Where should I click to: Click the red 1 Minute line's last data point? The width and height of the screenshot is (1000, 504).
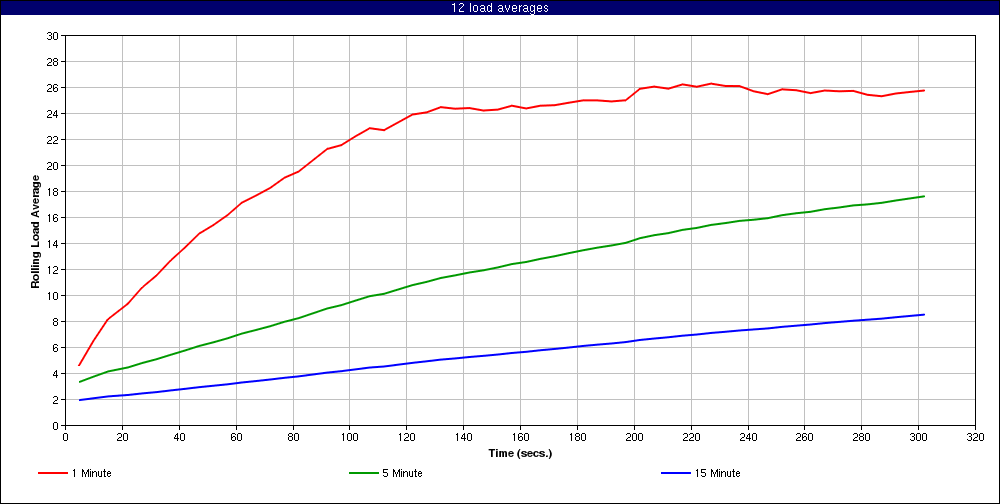pyautogui.click(x=924, y=91)
